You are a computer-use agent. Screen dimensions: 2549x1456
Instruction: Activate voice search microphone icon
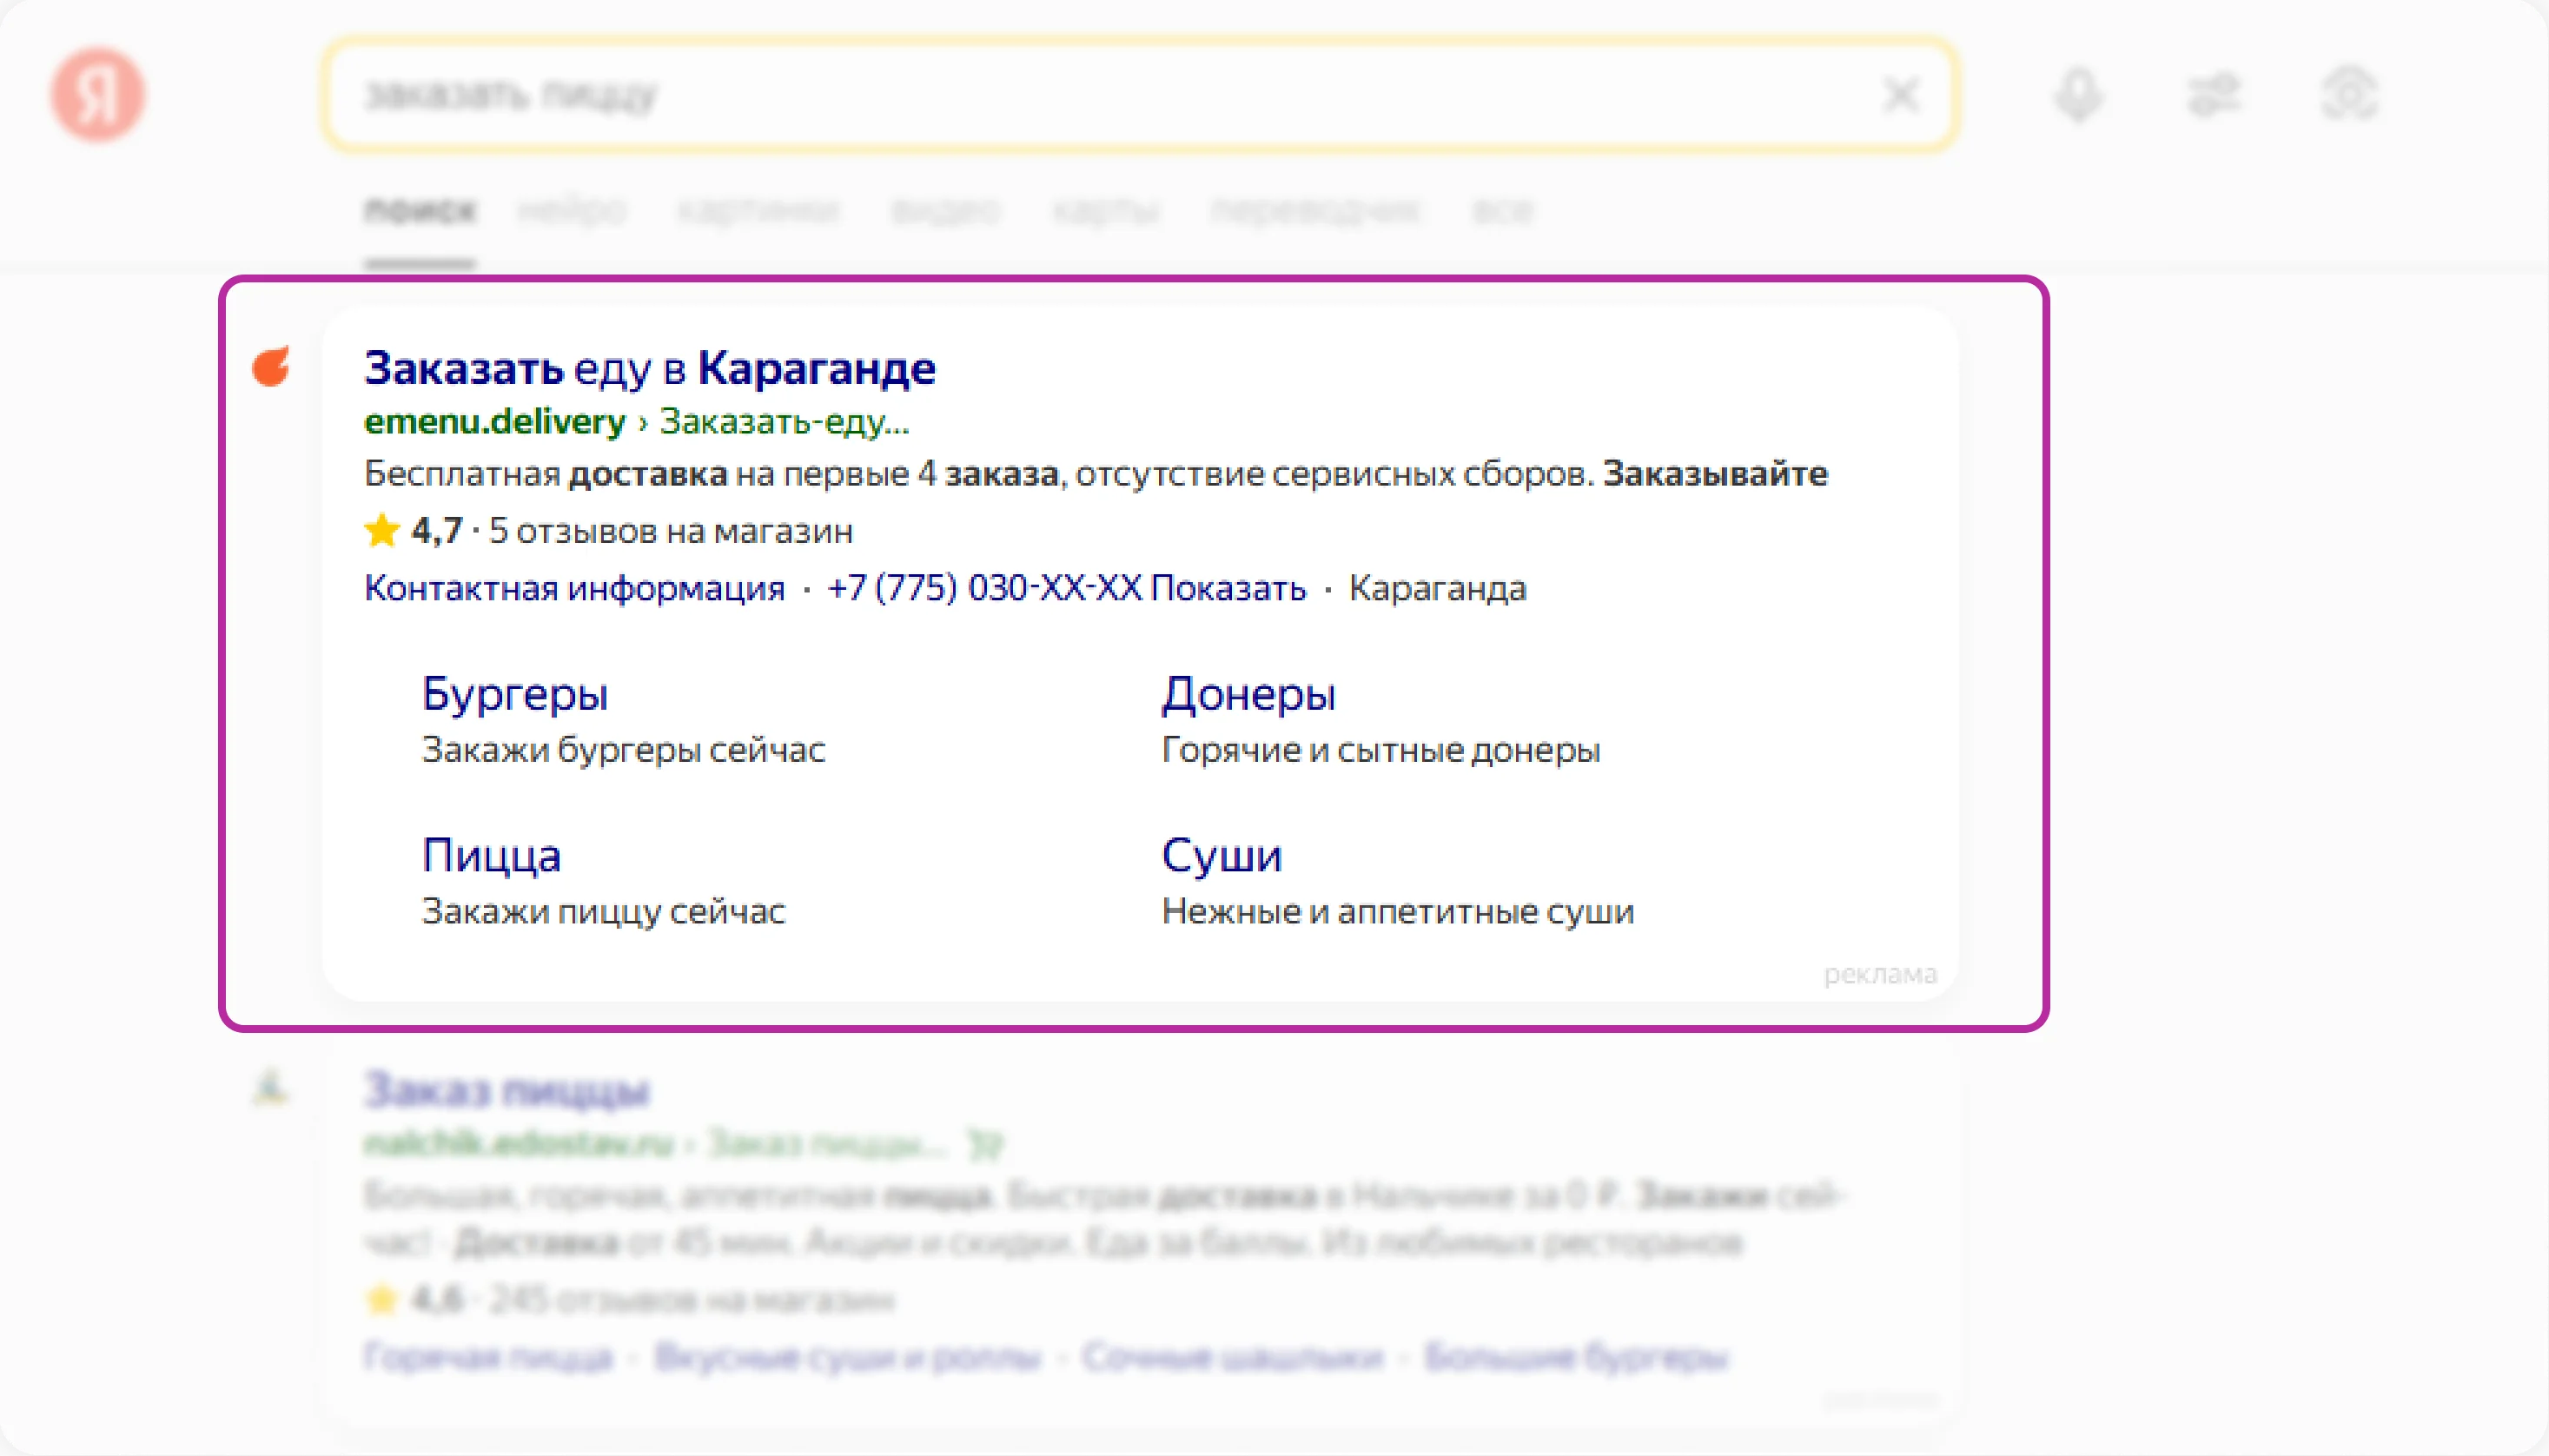[x=2079, y=96]
